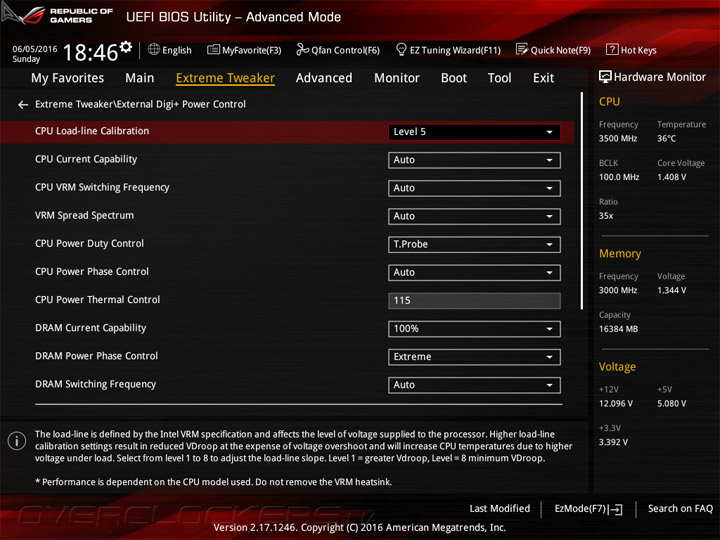Open the Exit tab
The width and height of the screenshot is (720, 540).
[543, 78]
